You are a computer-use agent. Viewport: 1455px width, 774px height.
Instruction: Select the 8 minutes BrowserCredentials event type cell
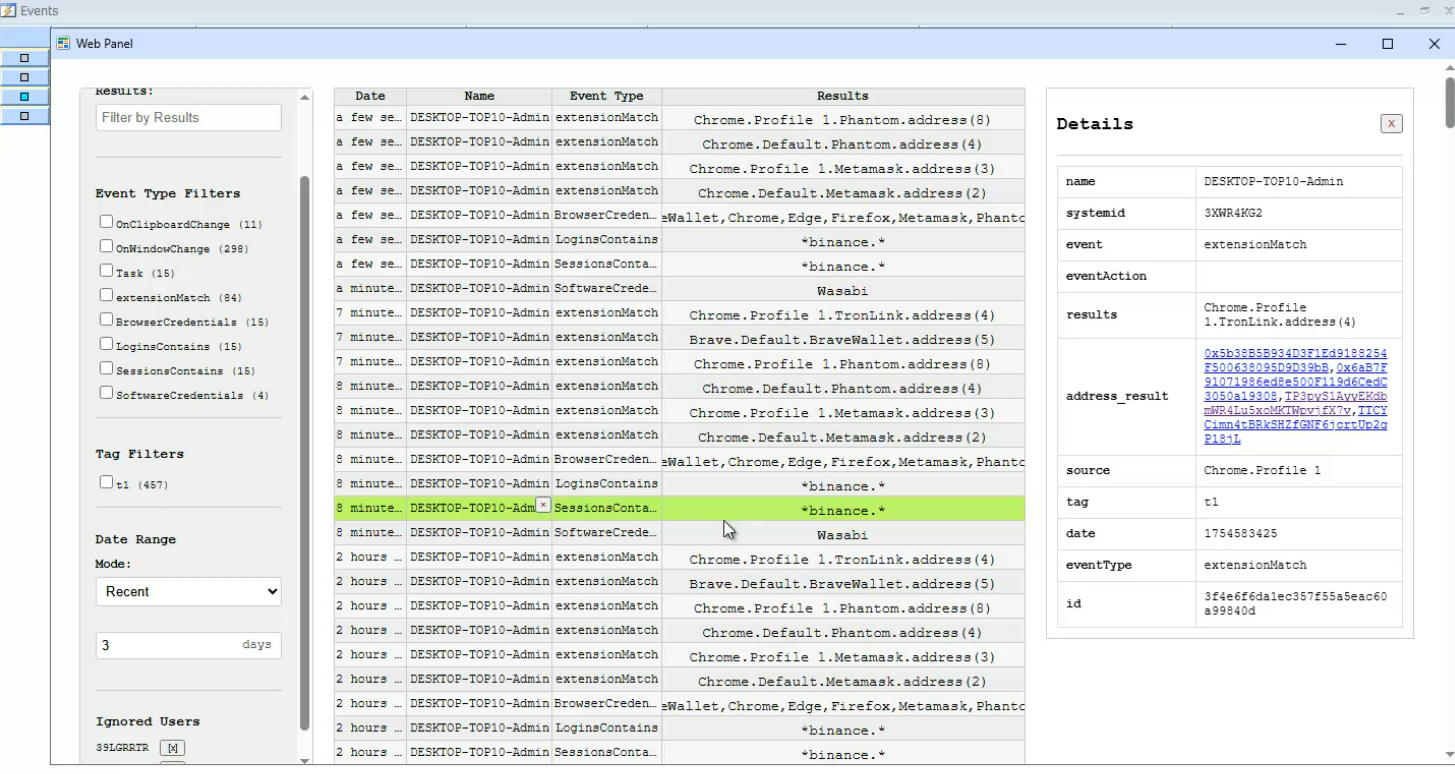coord(607,461)
